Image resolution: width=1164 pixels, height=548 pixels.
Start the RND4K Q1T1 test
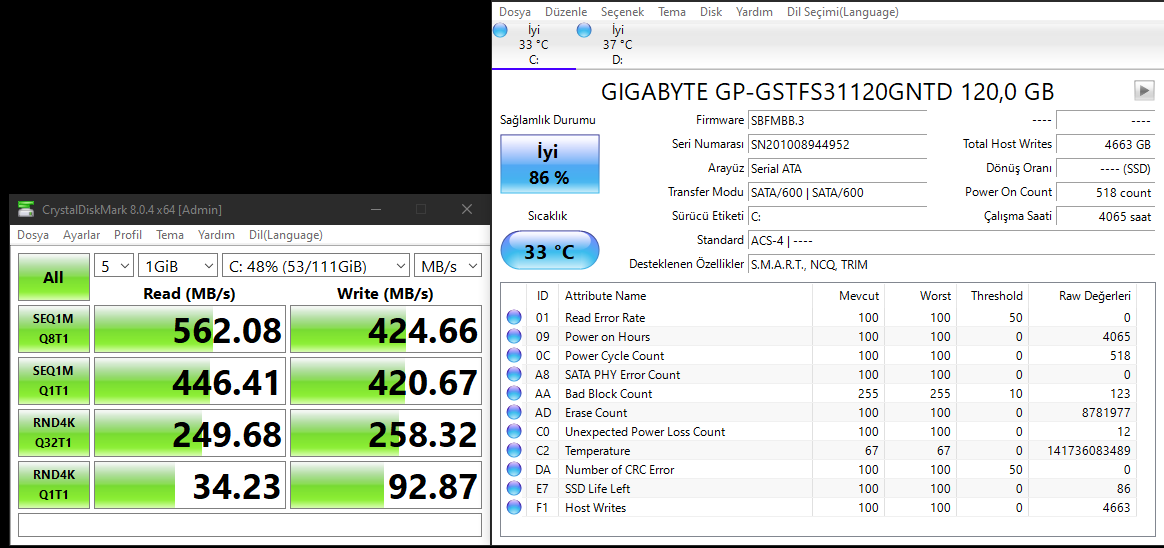pyautogui.click(x=53, y=483)
